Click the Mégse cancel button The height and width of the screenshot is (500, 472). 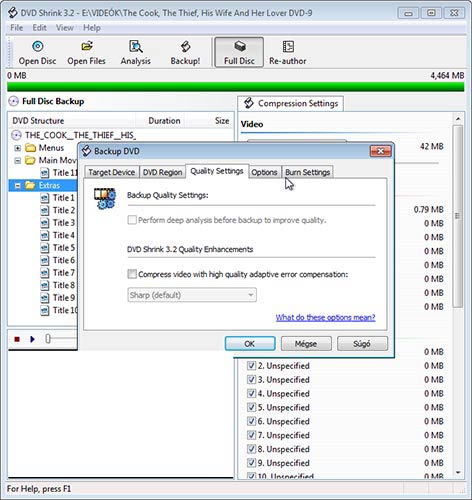point(306,343)
